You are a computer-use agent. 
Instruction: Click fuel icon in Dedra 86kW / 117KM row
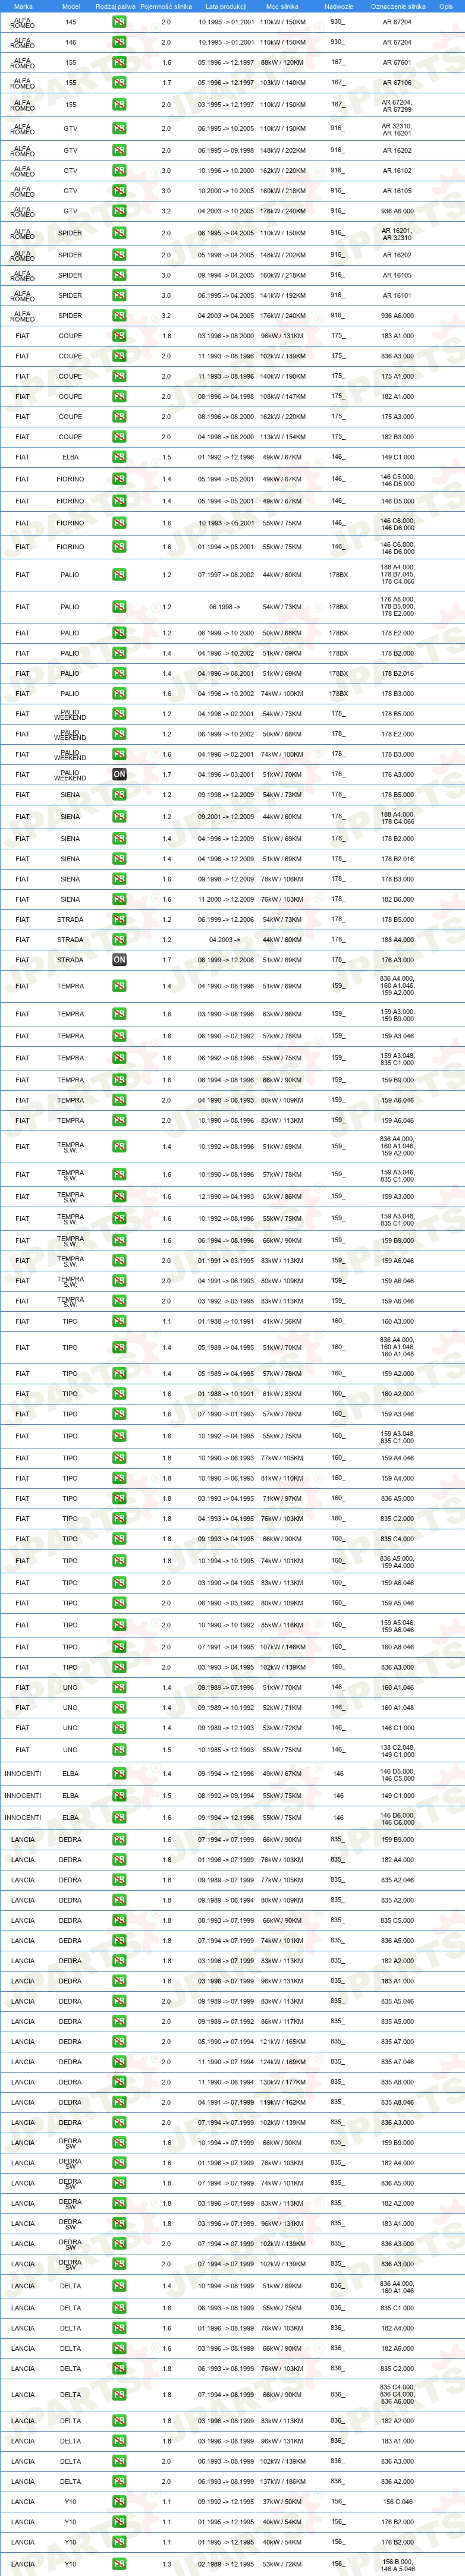pos(119,2021)
